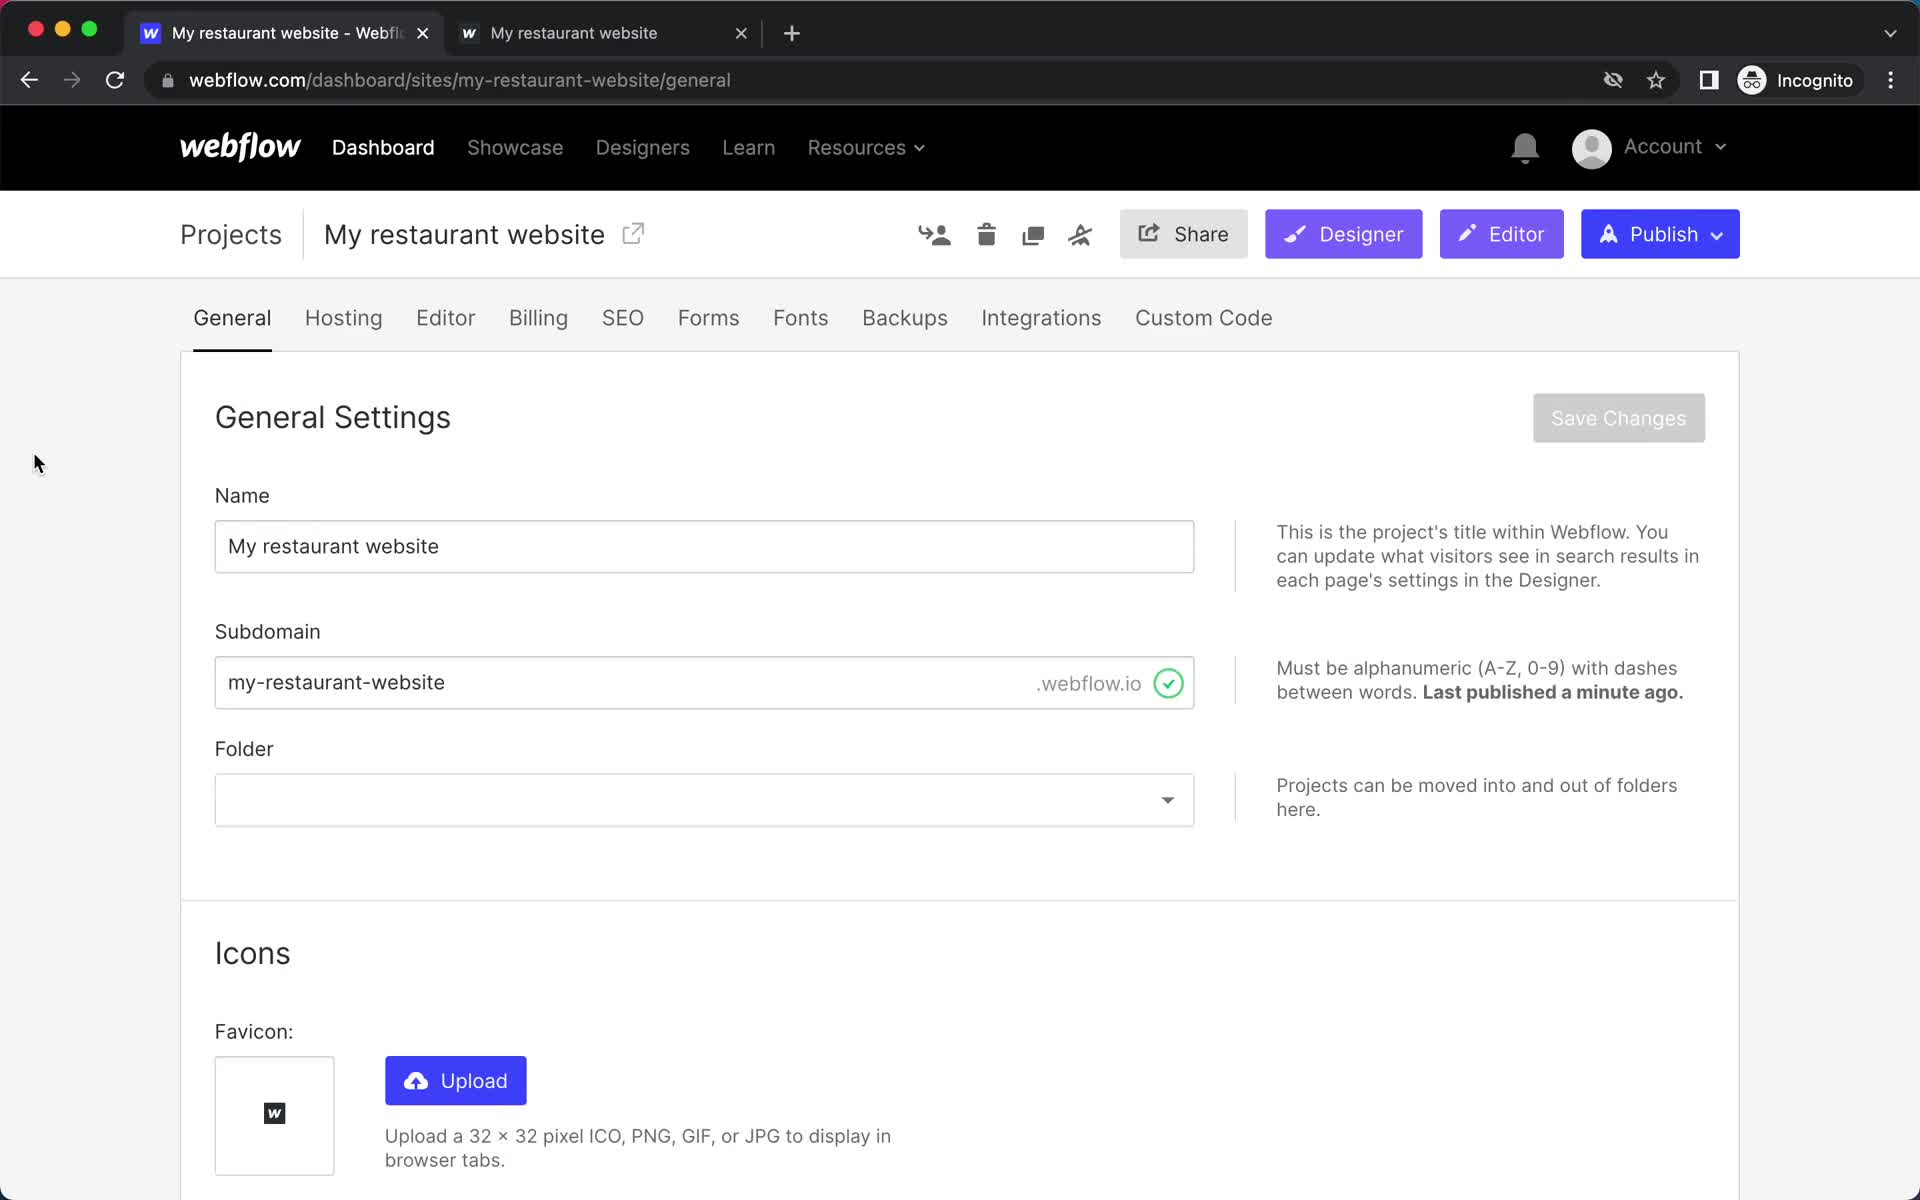Click the Upload favicon button

(456, 1081)
